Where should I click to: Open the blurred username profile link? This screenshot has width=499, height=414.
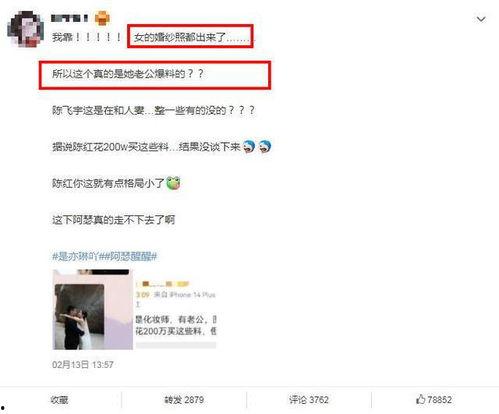point(69,18)
